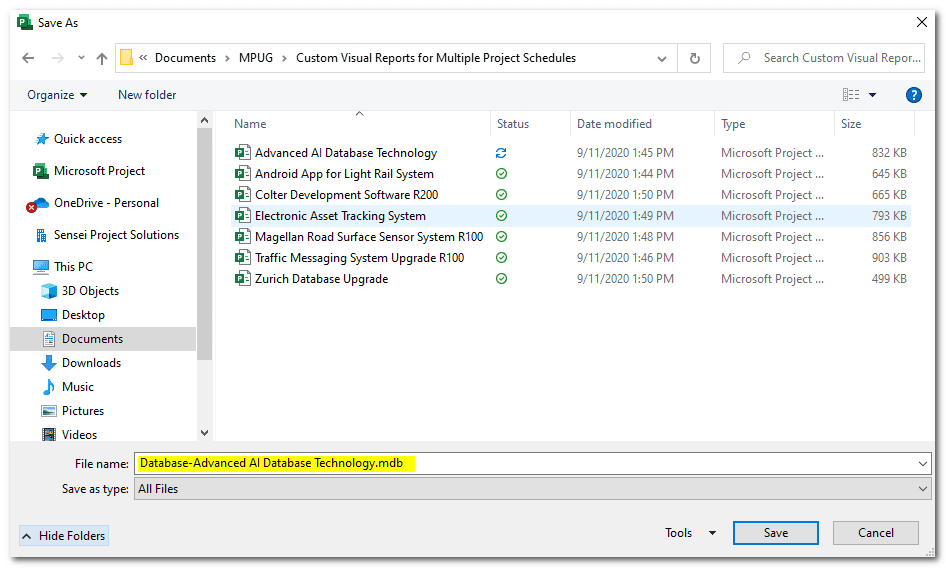Sort files by Size column header
Viewport: 946px width, 568px height.
[x=851, y=124]
